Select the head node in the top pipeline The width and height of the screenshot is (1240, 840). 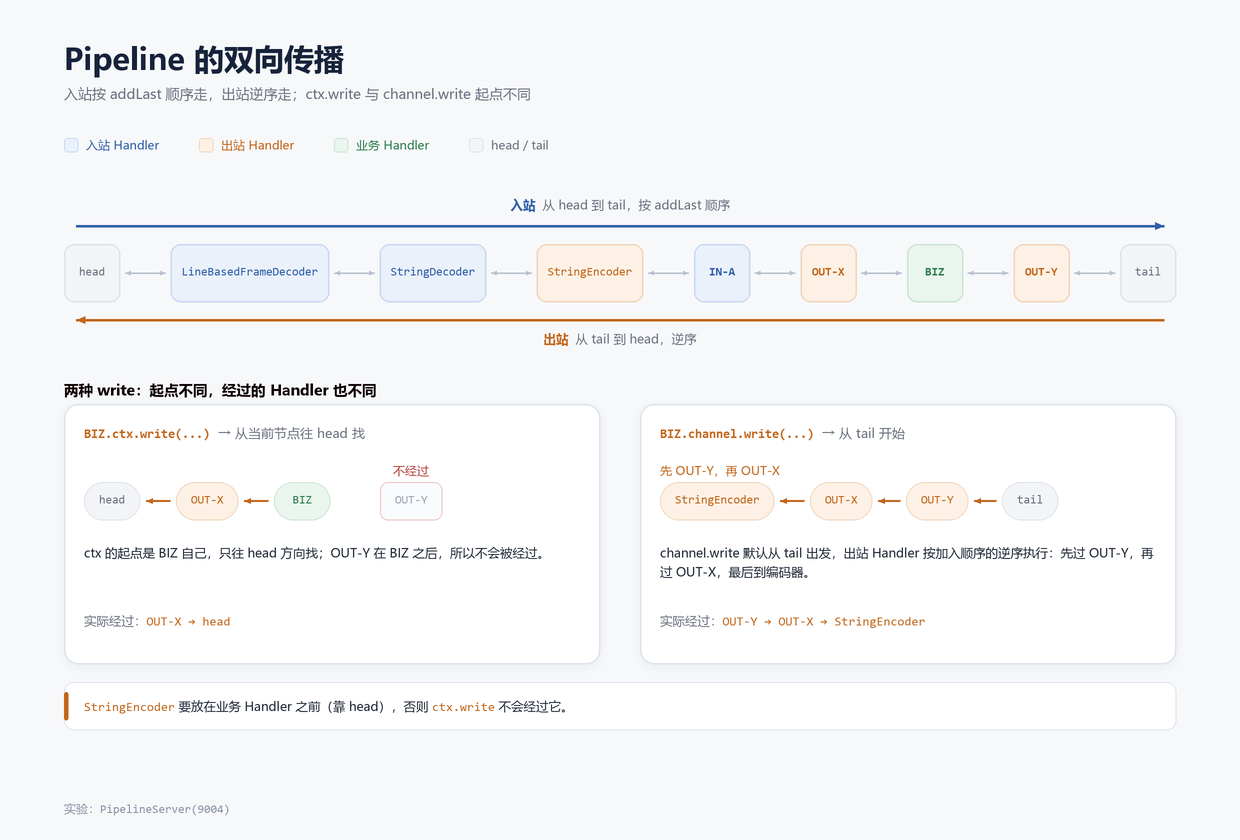tap(92, 273)
